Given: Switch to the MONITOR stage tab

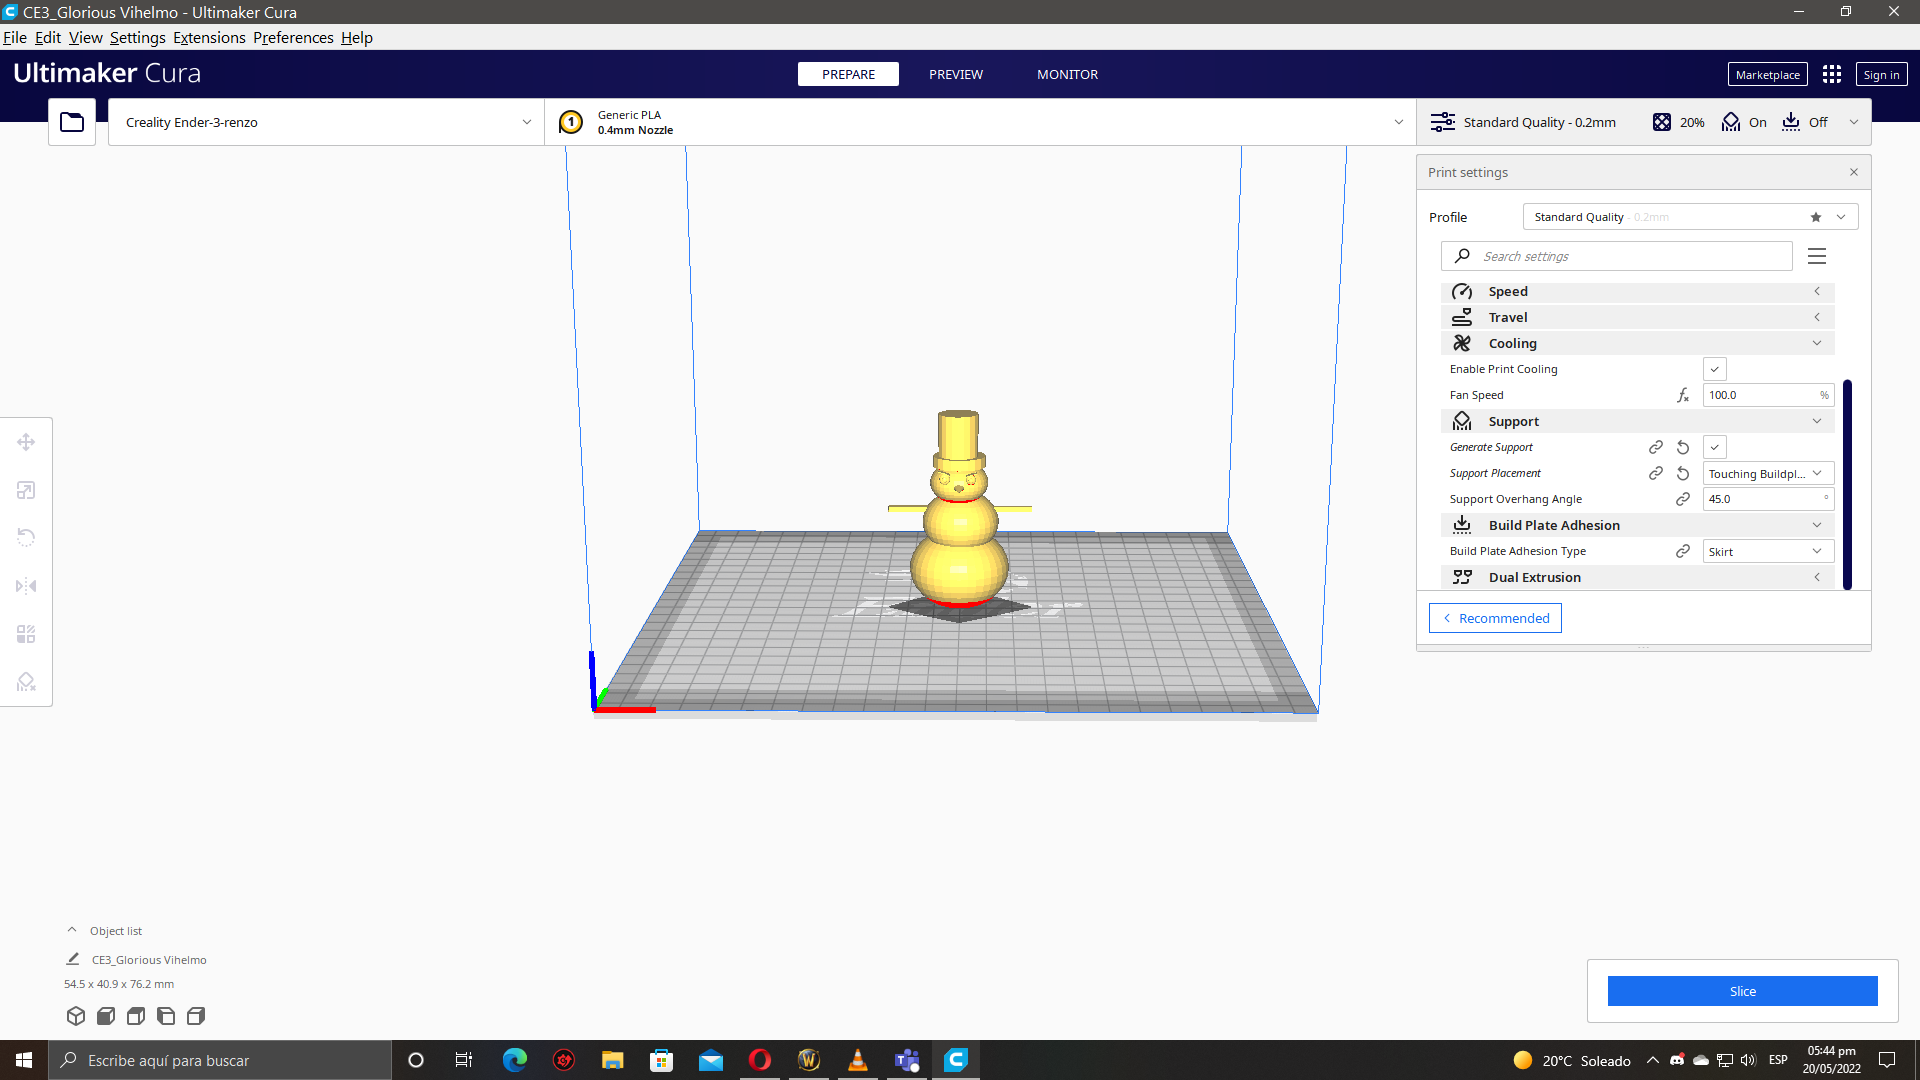Looking at the screenshot, I should tap(1067, 74).
